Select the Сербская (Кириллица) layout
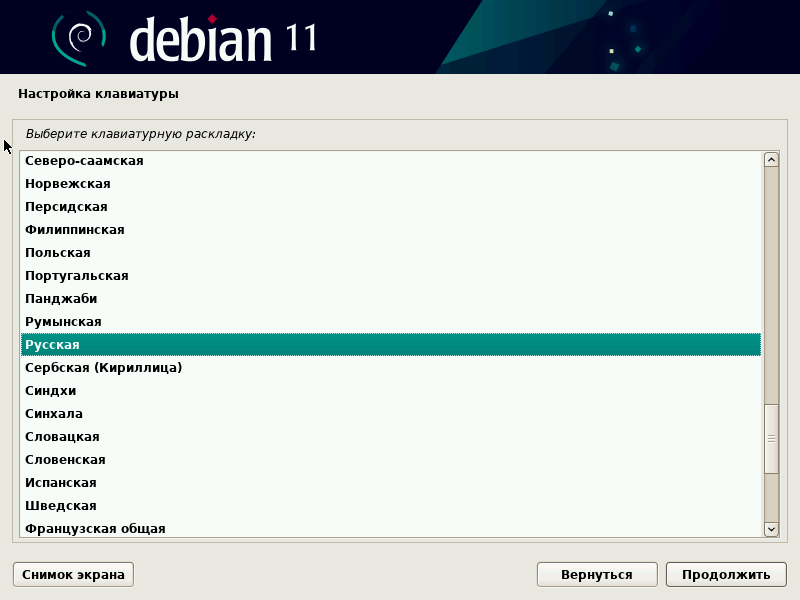Image resolution: width=800 pixels, height=600 pixels. 100,367
